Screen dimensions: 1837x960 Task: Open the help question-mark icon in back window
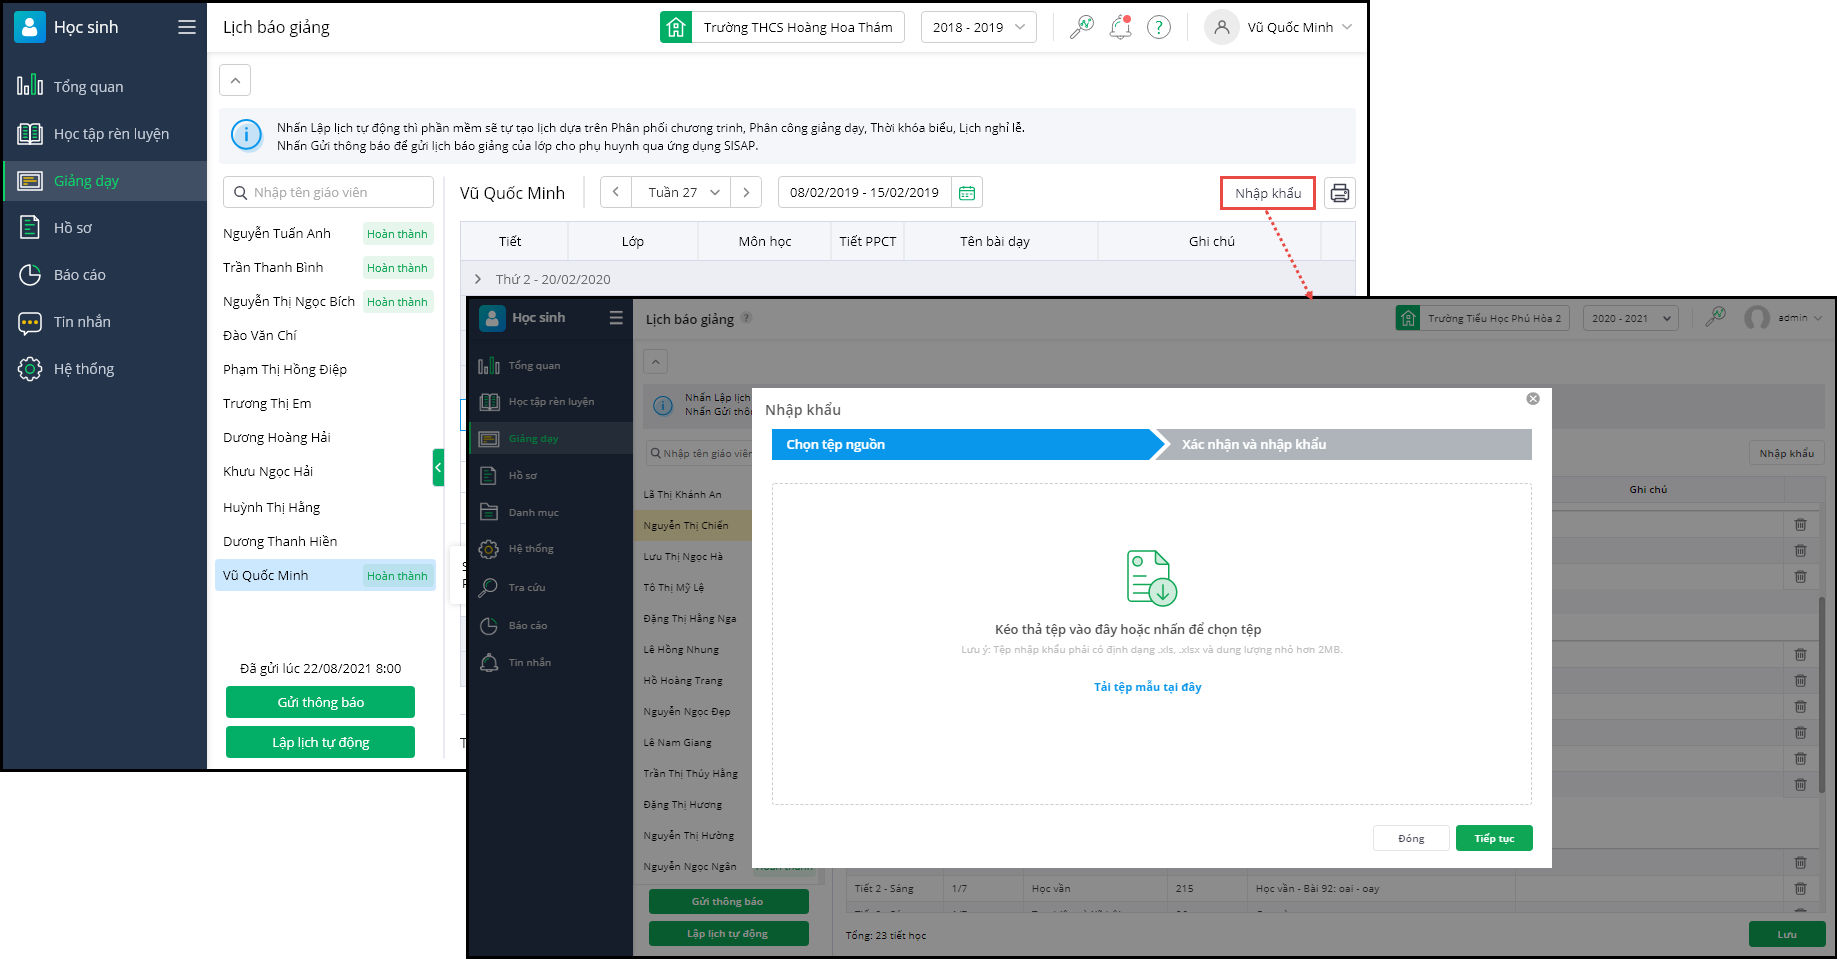(1159, 27)
